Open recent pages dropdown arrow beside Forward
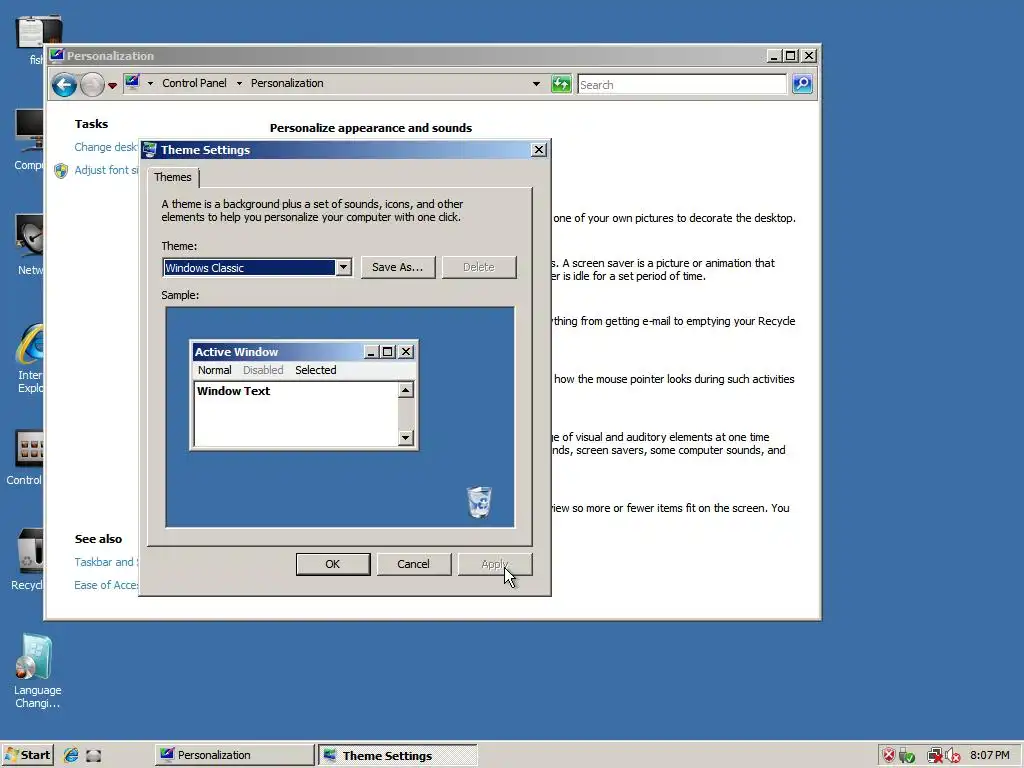The width and height of the screenshot is (1024, 768). tap(112, 86)
